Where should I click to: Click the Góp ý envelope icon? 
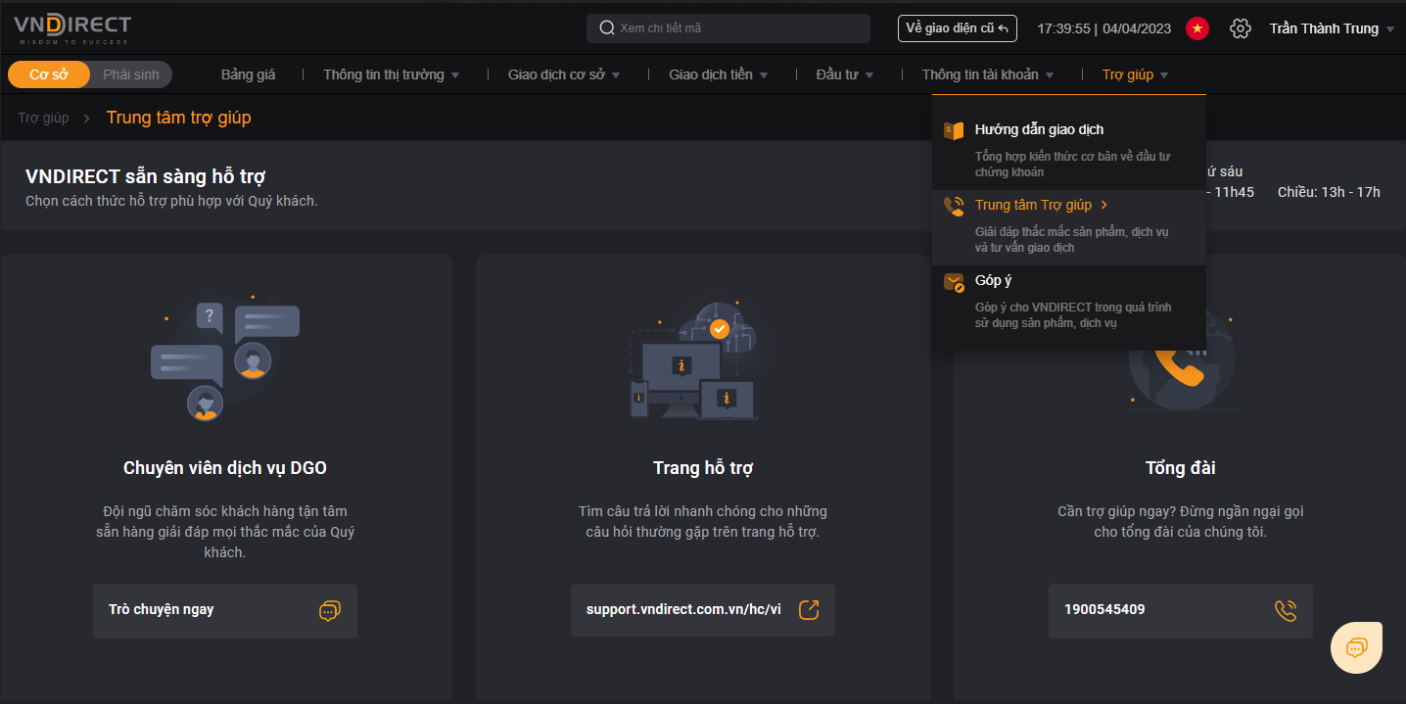[954, 282]
